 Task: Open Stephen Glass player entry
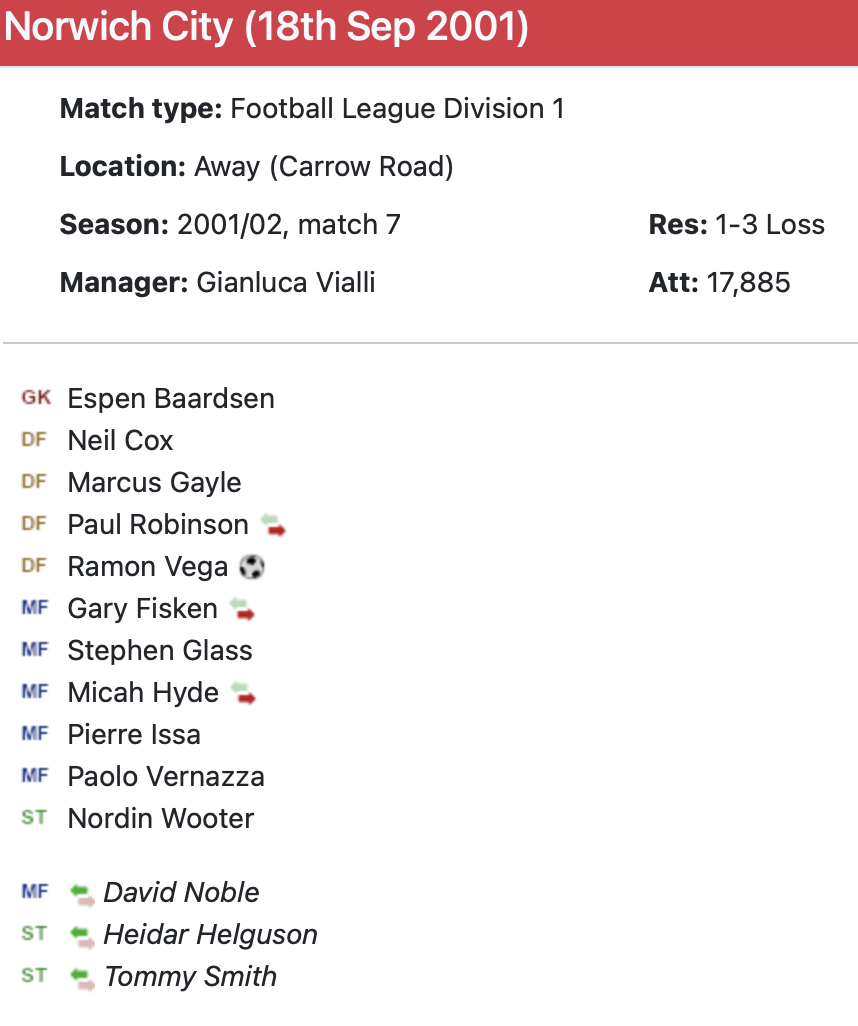tap(160, 651)
